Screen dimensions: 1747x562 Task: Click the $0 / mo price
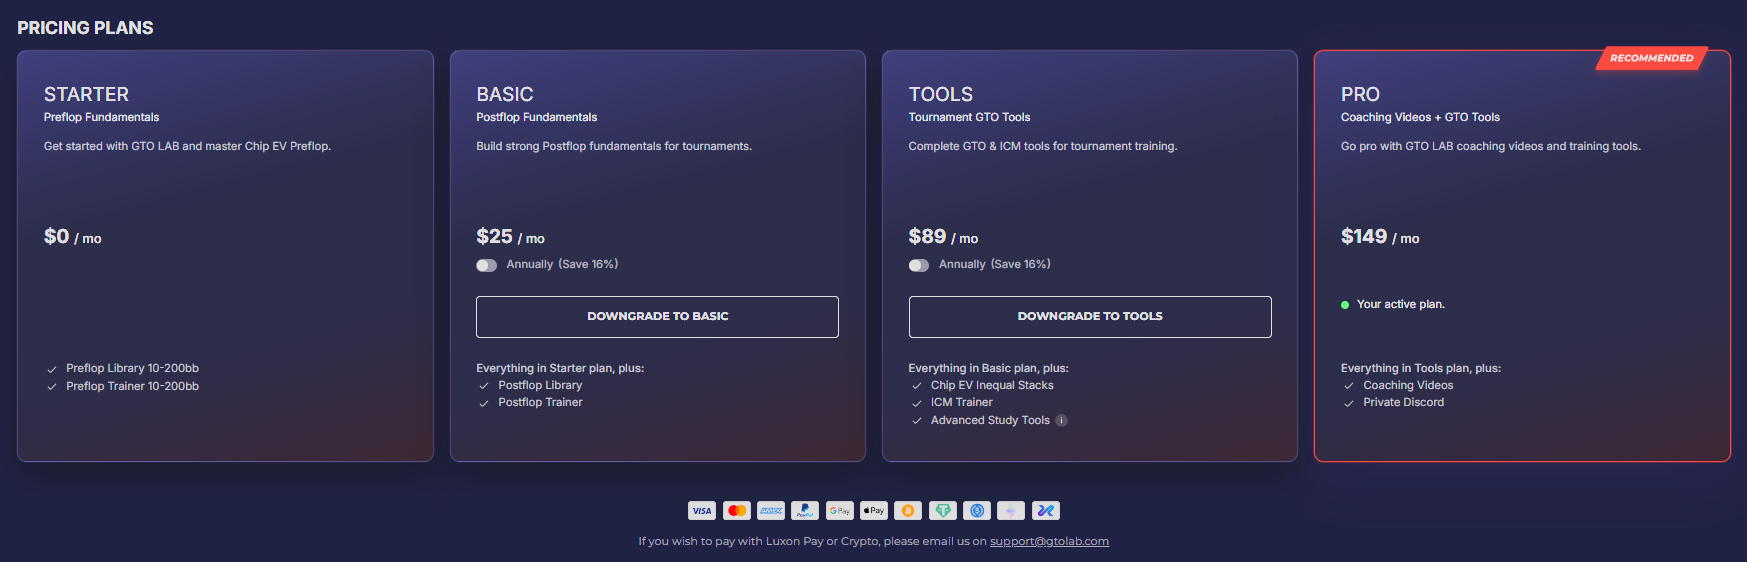click(73, 237)
